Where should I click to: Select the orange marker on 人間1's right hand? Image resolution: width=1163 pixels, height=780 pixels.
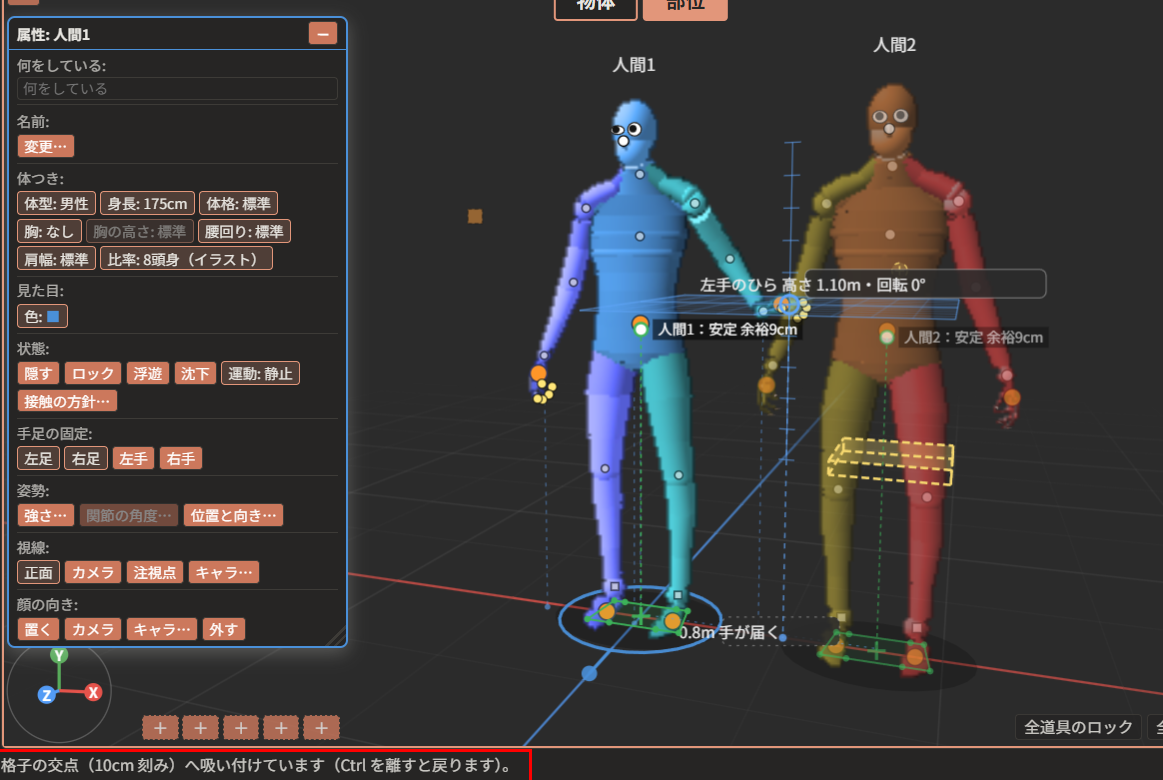538,373
